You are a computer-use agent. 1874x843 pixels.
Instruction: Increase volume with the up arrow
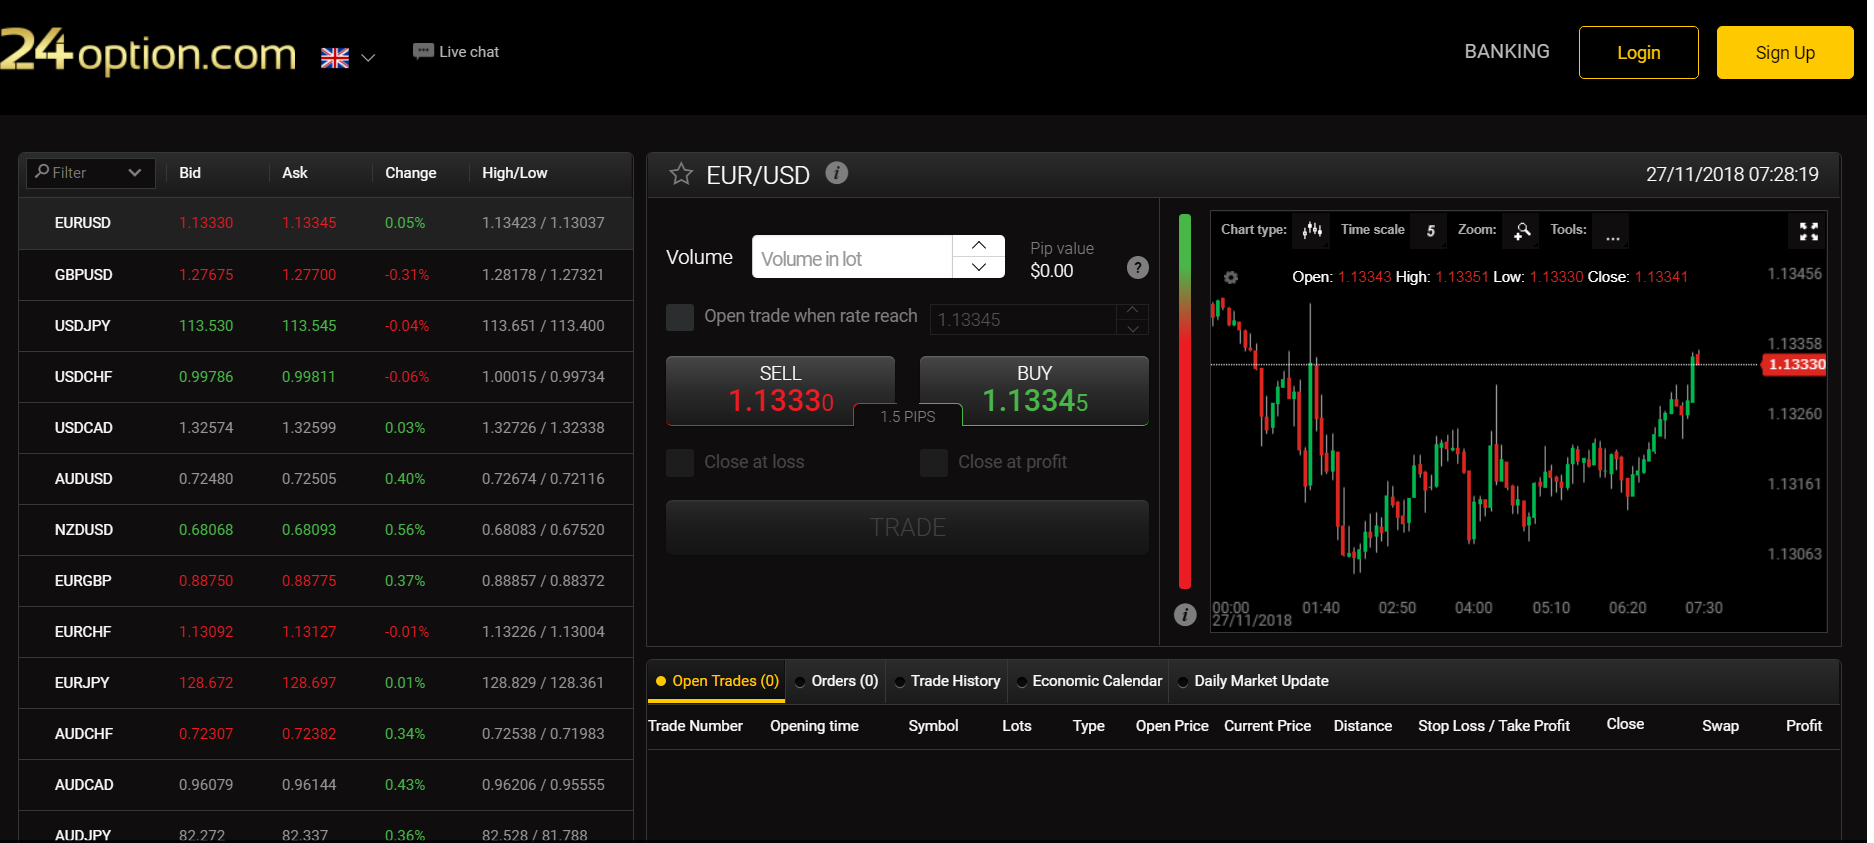[979, 245]
